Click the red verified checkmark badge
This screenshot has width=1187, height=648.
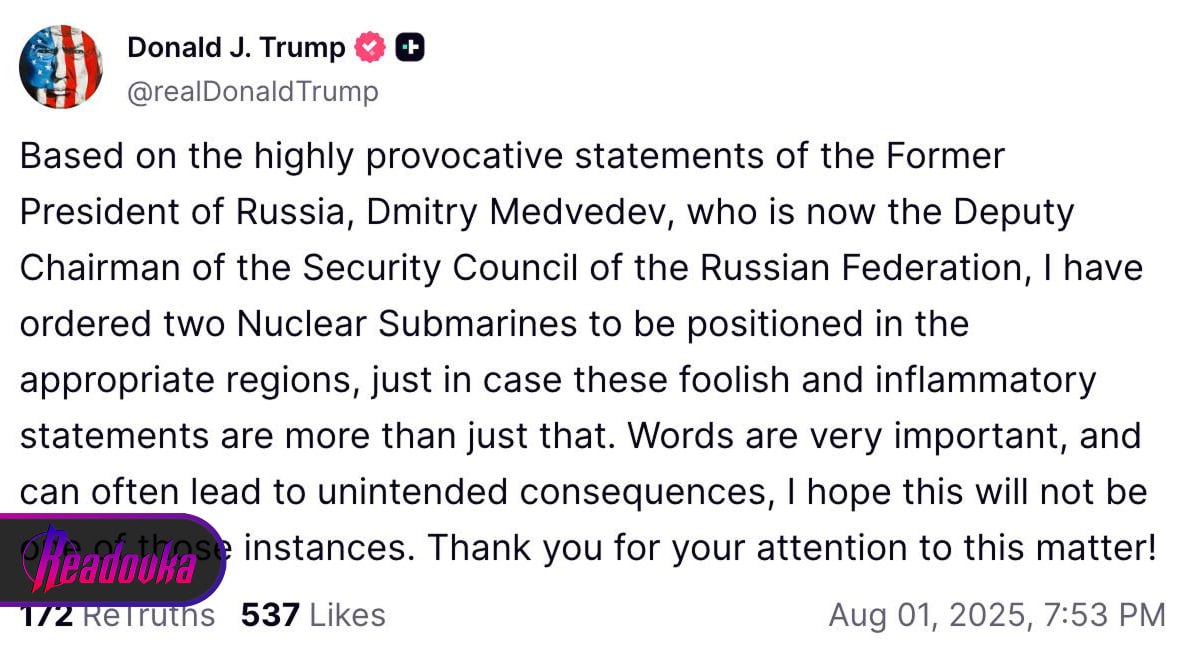coord(371,47)
